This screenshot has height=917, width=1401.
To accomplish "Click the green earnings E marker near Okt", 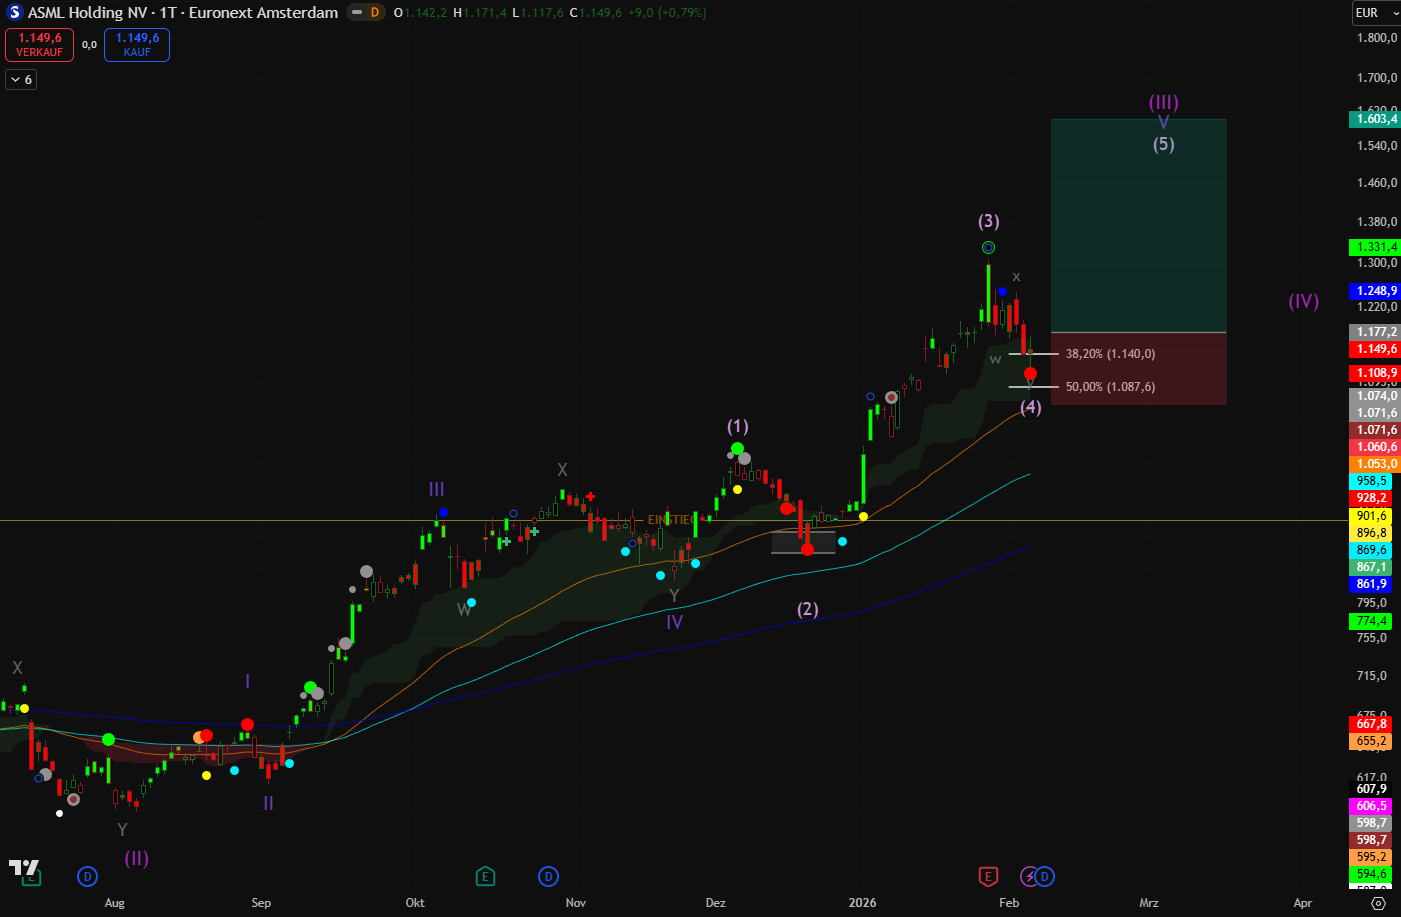I will 485,877.
